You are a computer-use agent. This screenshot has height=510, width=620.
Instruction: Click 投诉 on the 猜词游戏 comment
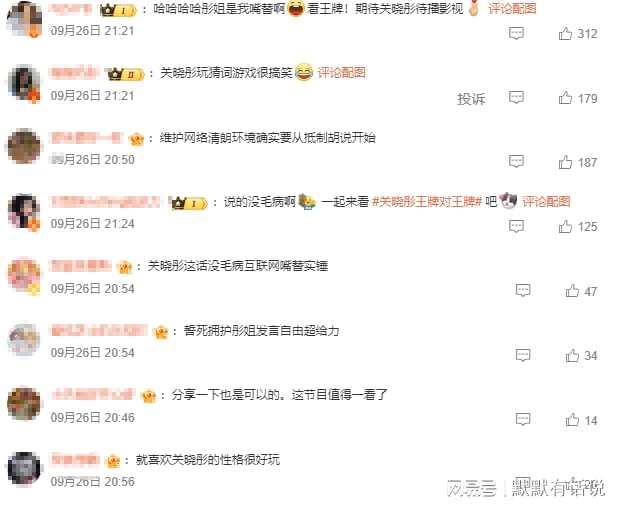pos(471,98)
